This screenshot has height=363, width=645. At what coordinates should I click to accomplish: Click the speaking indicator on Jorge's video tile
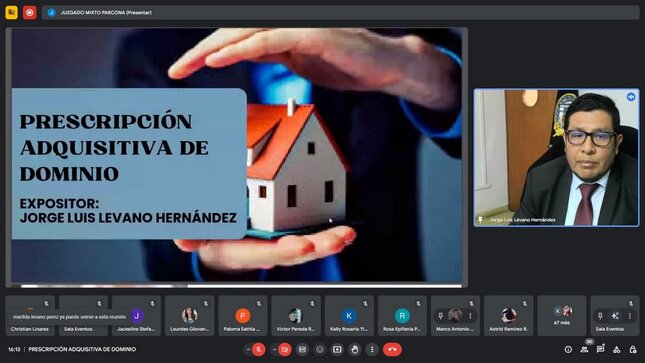631,97
